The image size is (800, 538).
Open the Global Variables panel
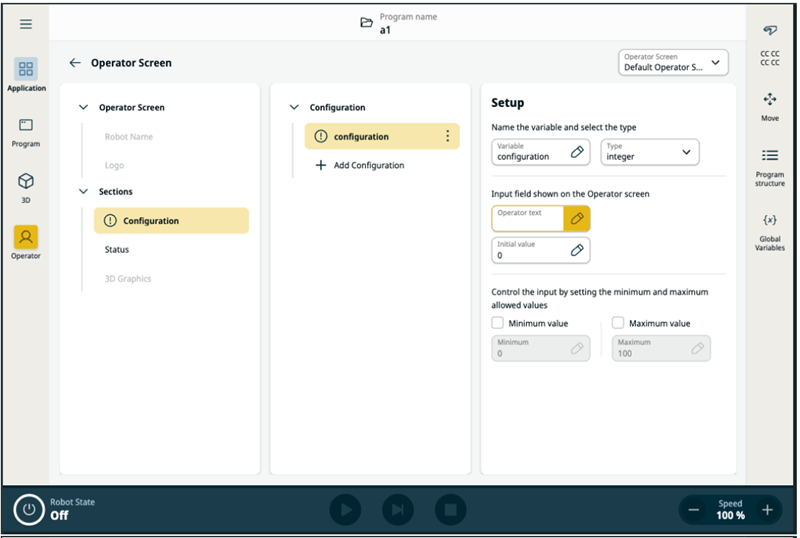(769, 230)
